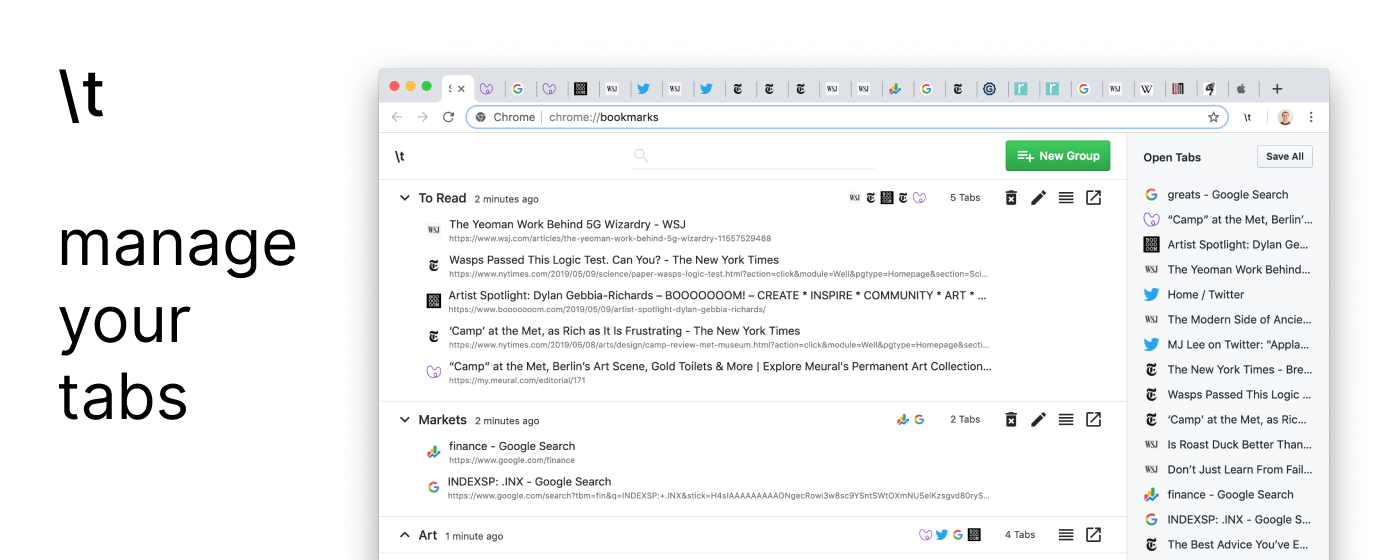Click the search field in the \t header
1400x560 pixels.
point(753,156)
